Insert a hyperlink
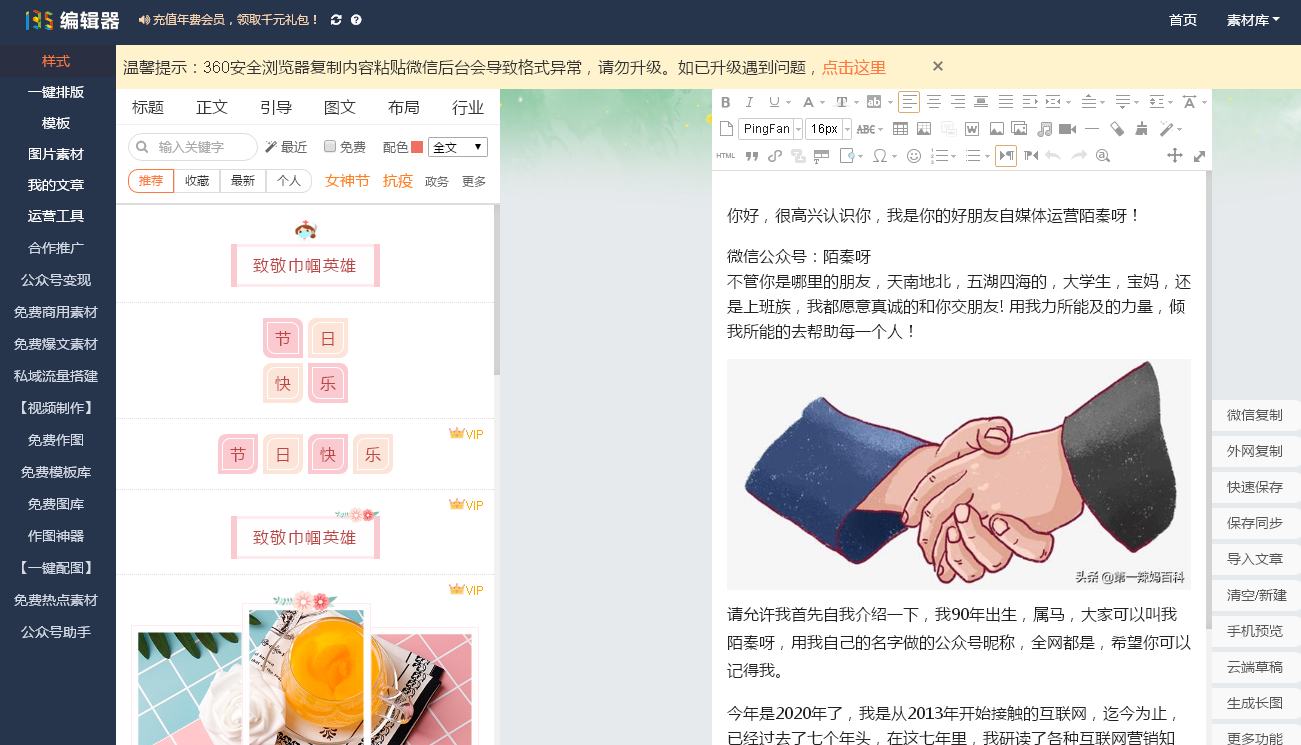 pos(775,156)
